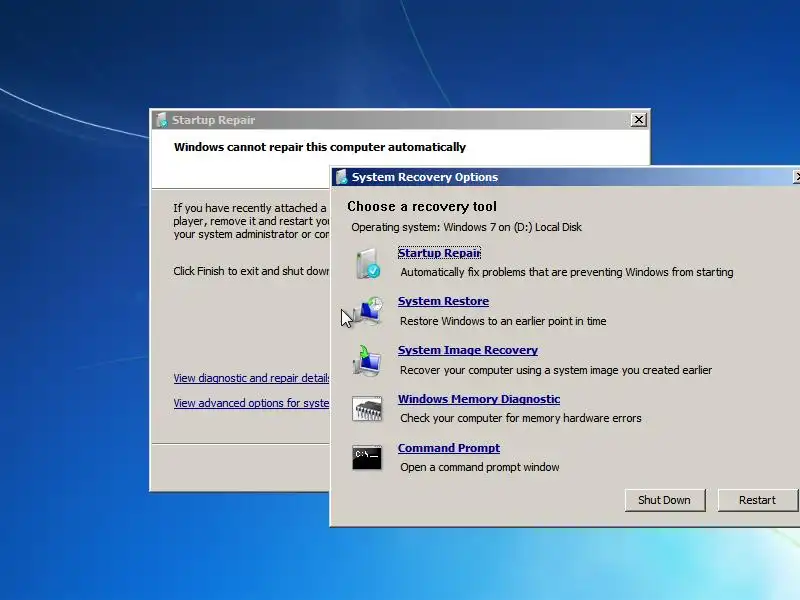Open the Startup Repair link

439,253
